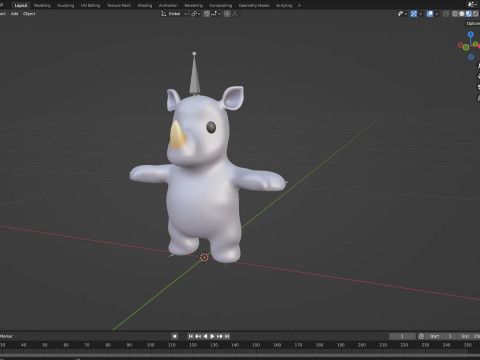The width and height of the screenshot is (480, 360).
Task: Click the rhino's golden horn
Action: [x=177, y=135]
